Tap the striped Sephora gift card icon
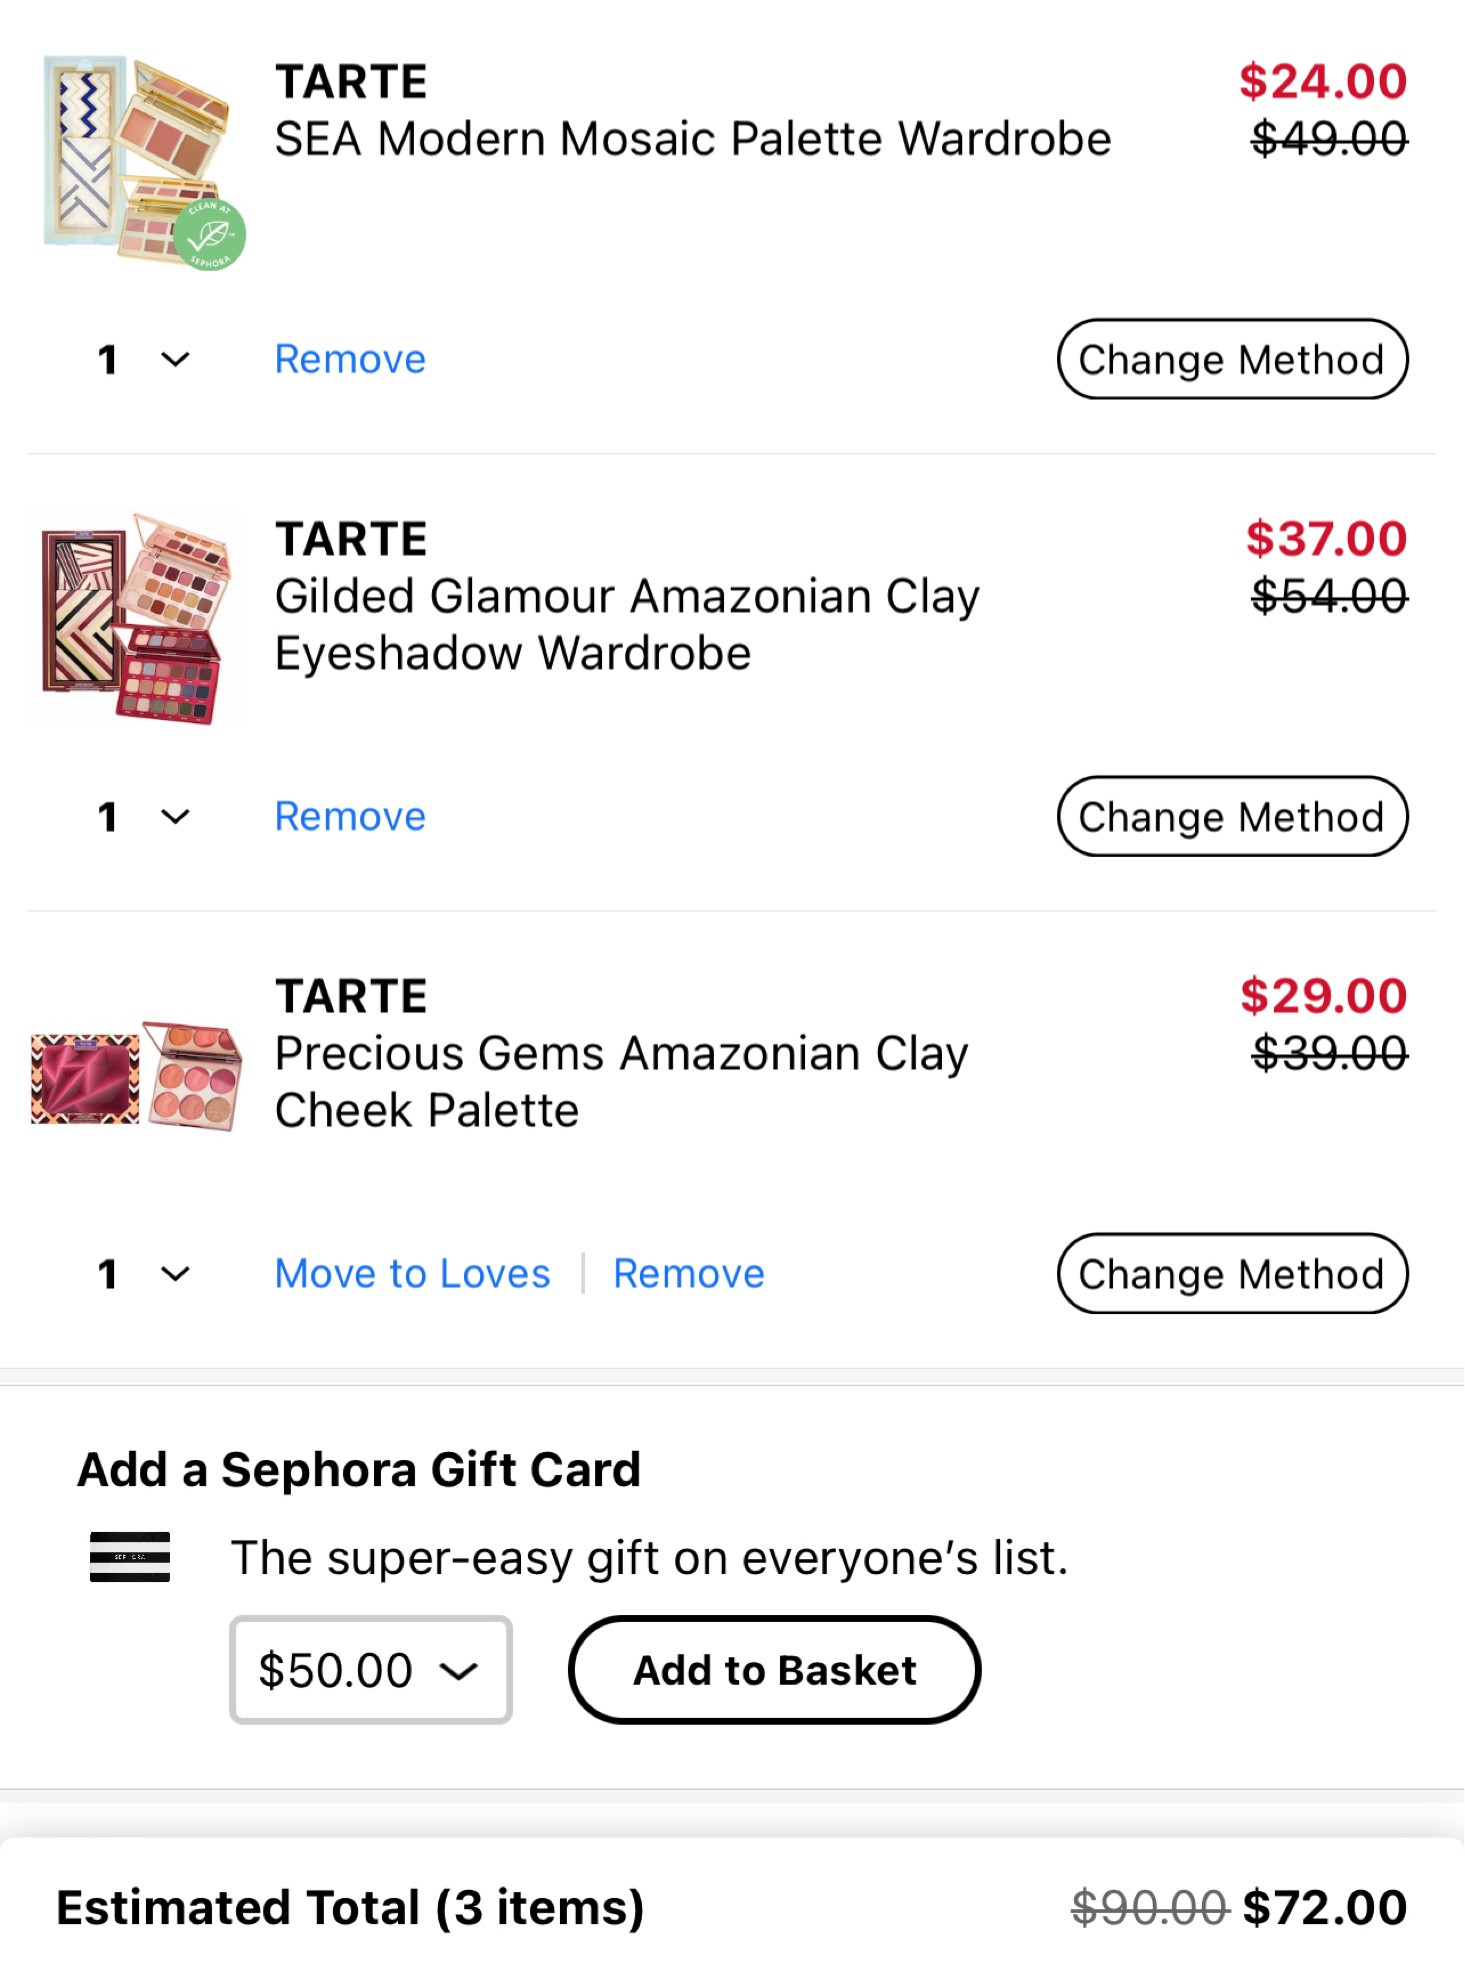 [130, 1556]
